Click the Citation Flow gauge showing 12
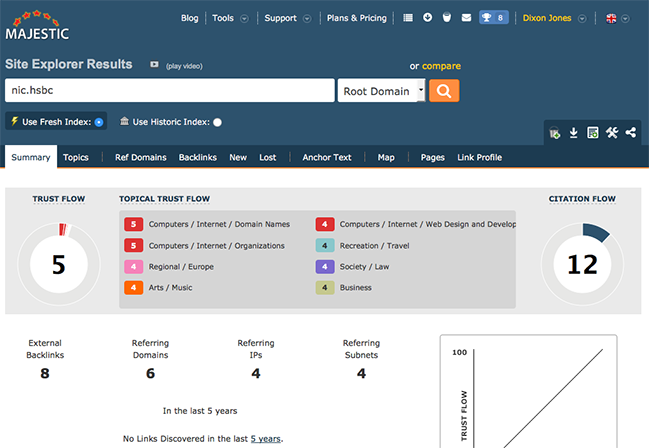Screen dimensions: 649x448 [582, 264]
